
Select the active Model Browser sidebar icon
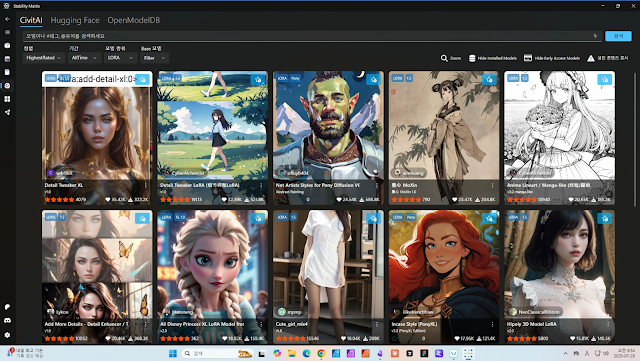(x=7, y=85)
